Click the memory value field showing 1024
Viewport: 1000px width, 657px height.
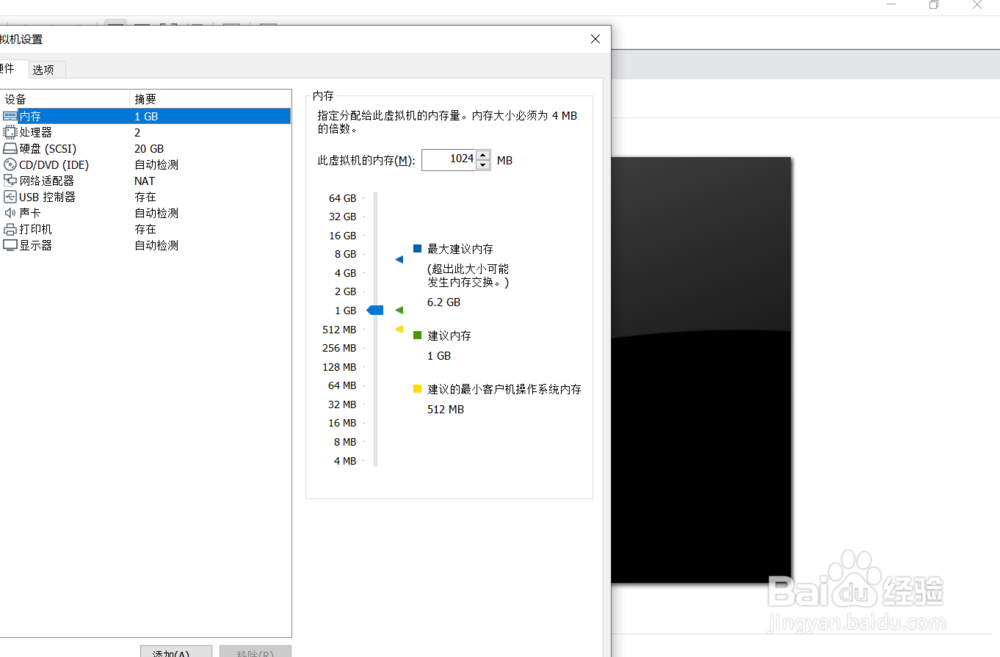coord(449,159)
